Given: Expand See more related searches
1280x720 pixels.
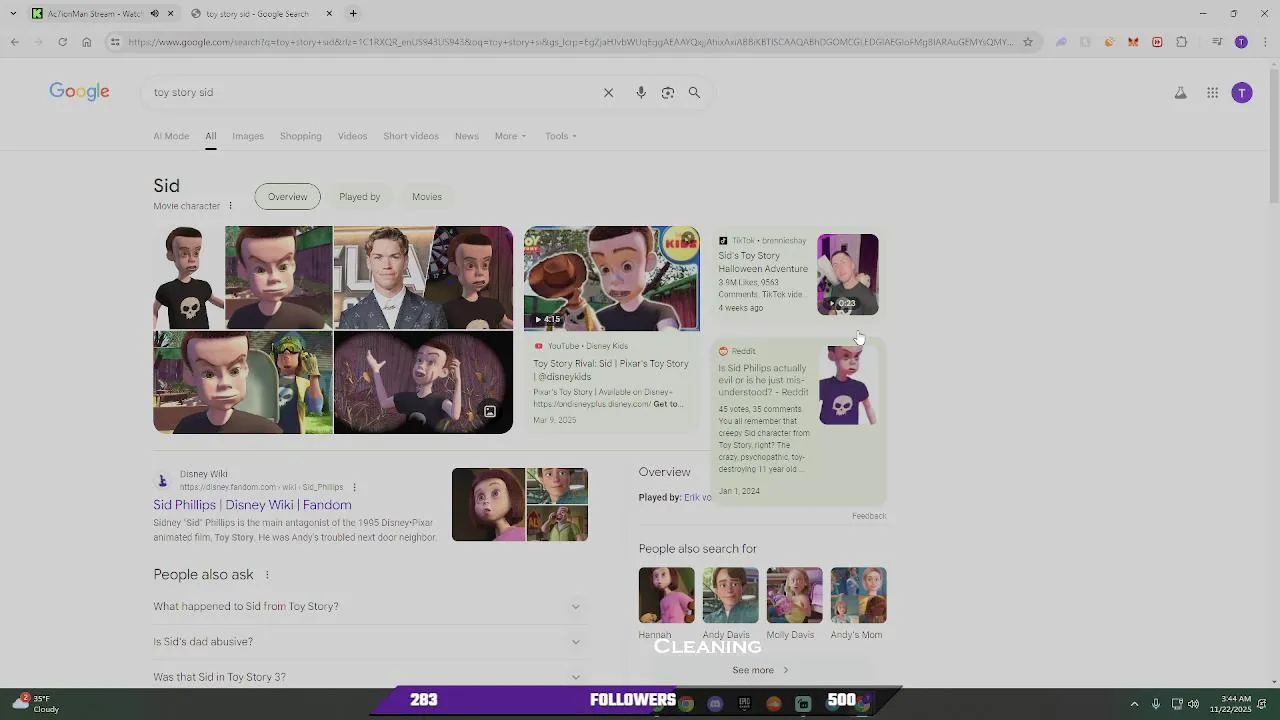Looking at the screenshot, I should 761,670.
